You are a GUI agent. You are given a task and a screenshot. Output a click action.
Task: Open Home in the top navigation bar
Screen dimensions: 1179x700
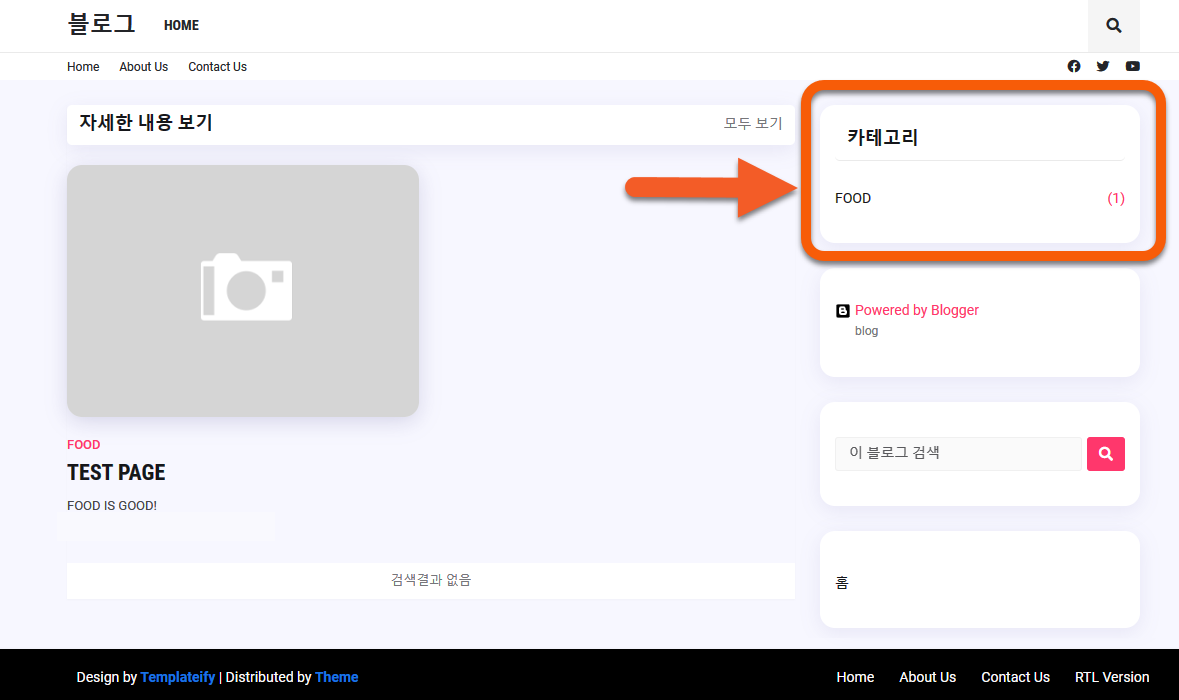point(83,67)
